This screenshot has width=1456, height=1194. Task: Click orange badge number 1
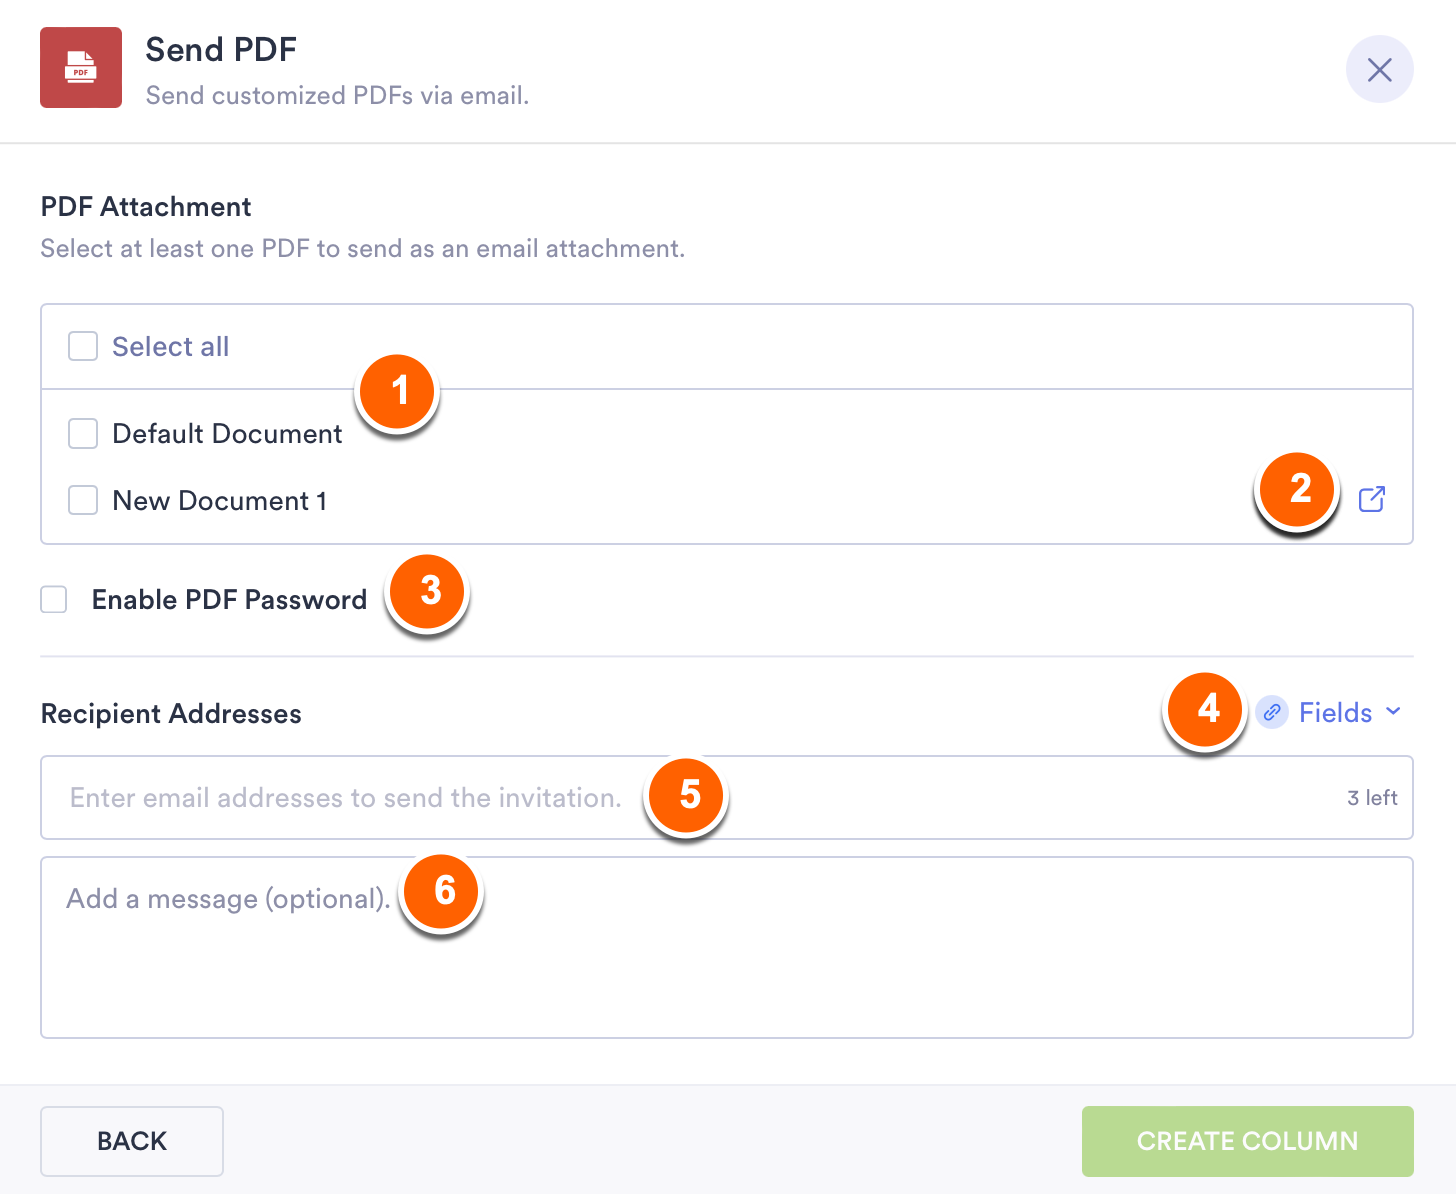(x=398, y=391)
